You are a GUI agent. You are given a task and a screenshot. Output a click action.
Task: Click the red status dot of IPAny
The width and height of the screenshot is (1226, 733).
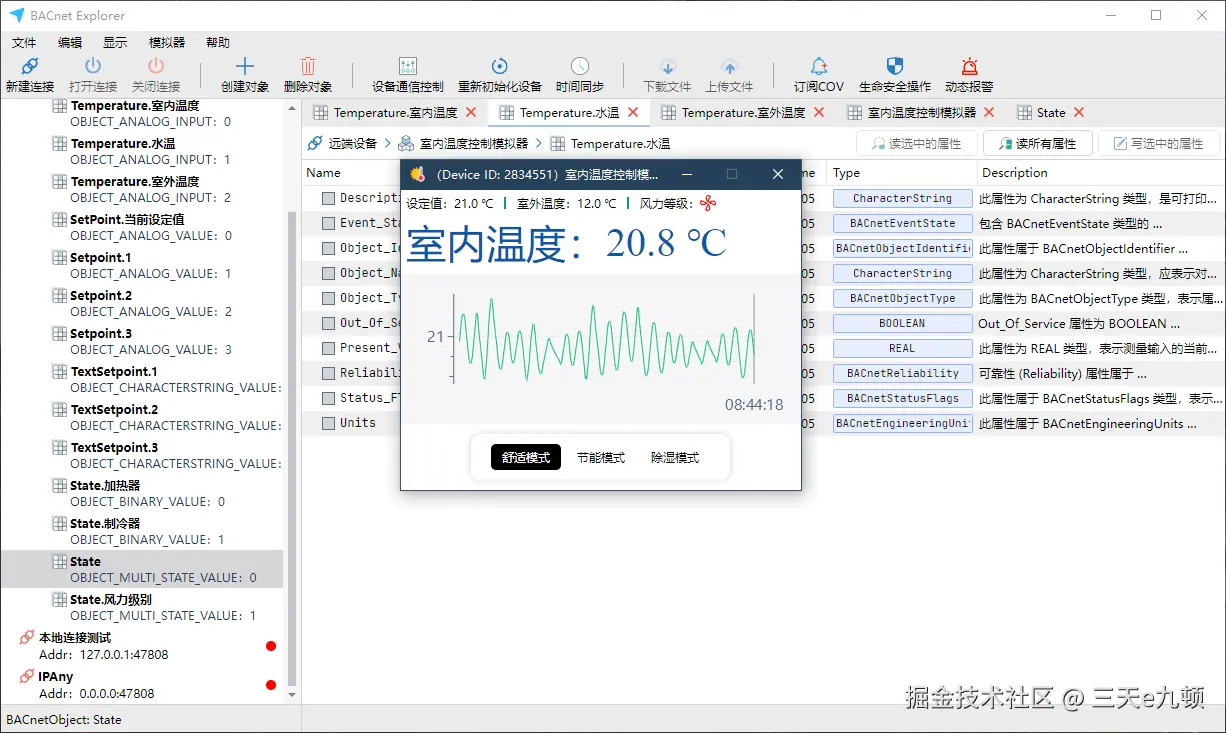click(271, 685)
